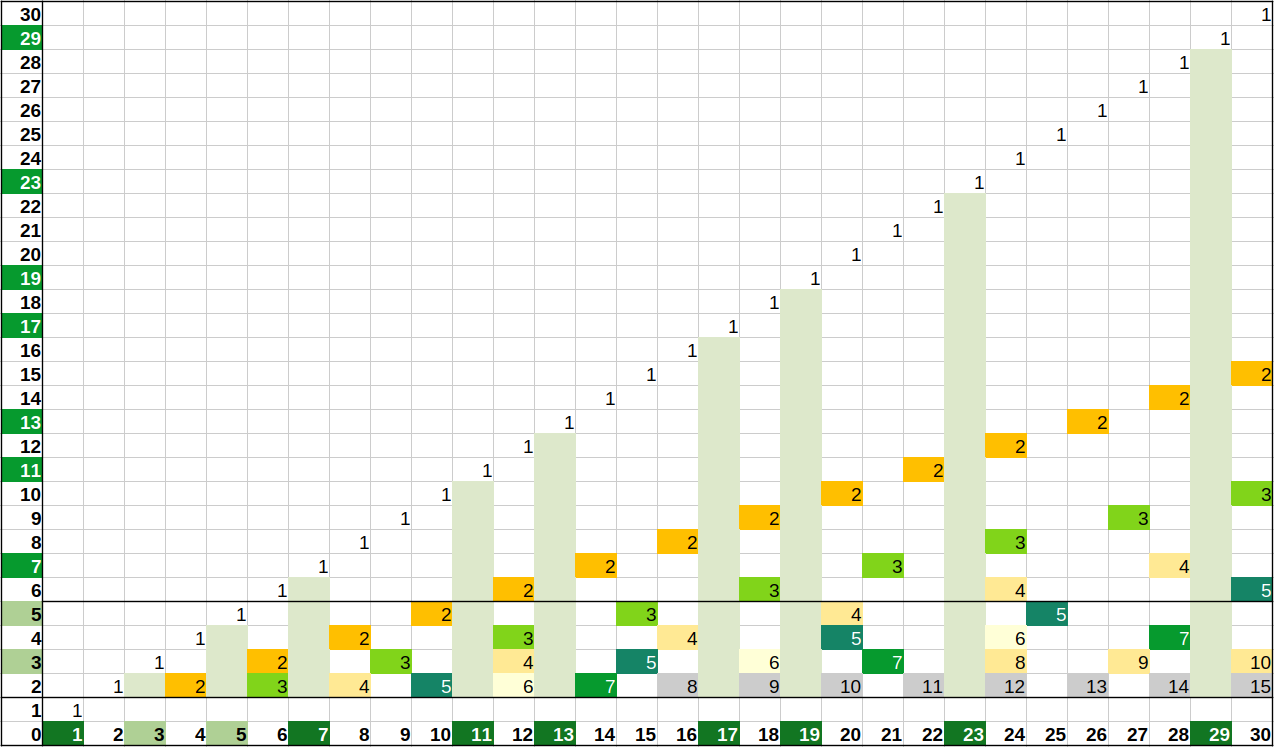Viewport: 1274px width, 747px height.
Task: Select light green row header 5 in left column
Action: (21, 614)
